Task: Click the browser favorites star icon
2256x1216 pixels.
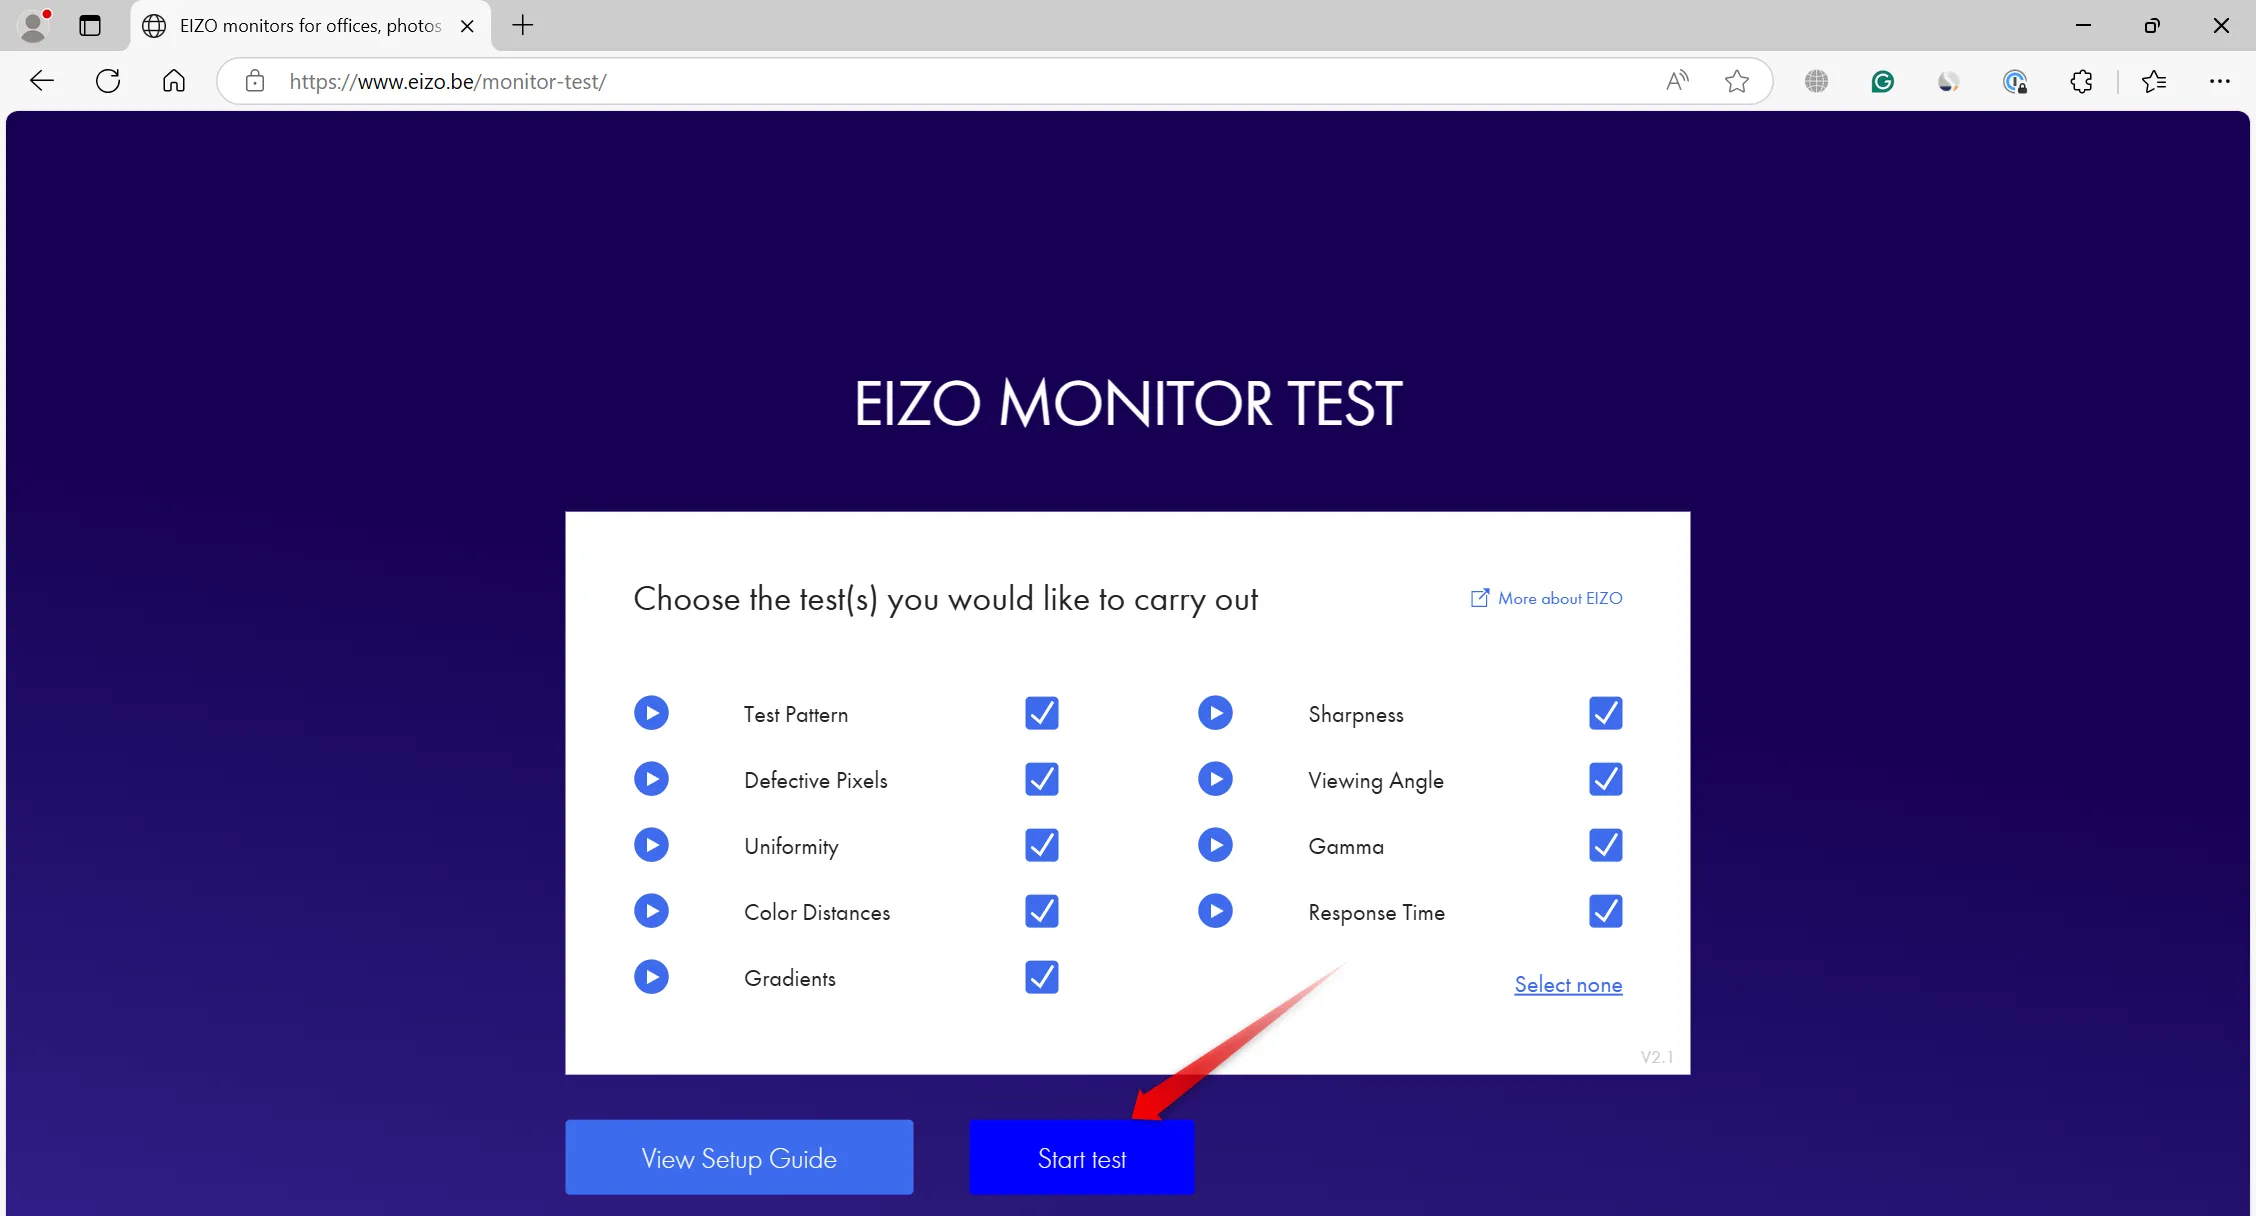Action: (1737, 82)
